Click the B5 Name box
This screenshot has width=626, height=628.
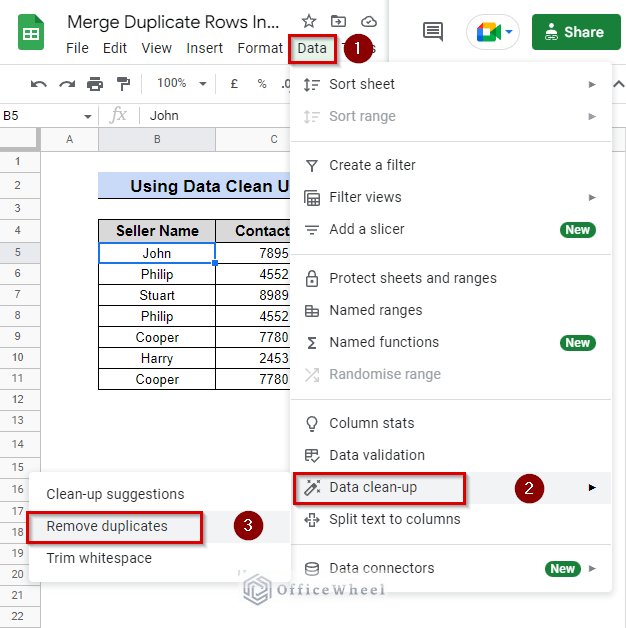pyautogui.click(x=40, y=116)
